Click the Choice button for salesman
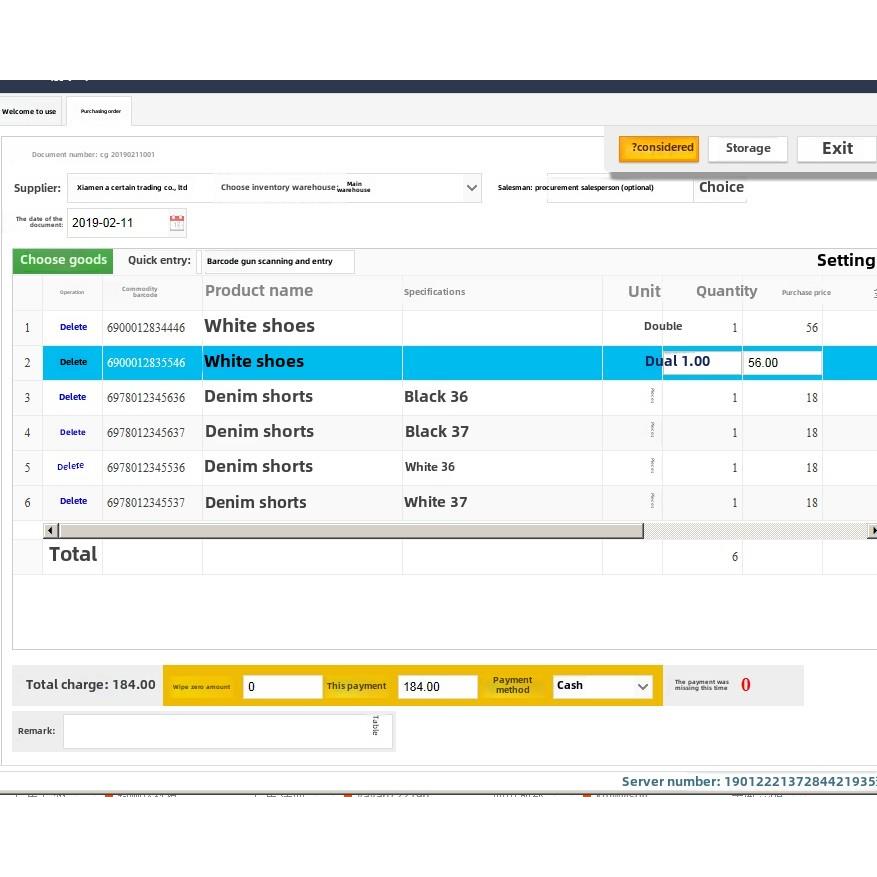This screenshot has height=877, width=877. click(721, 187)
